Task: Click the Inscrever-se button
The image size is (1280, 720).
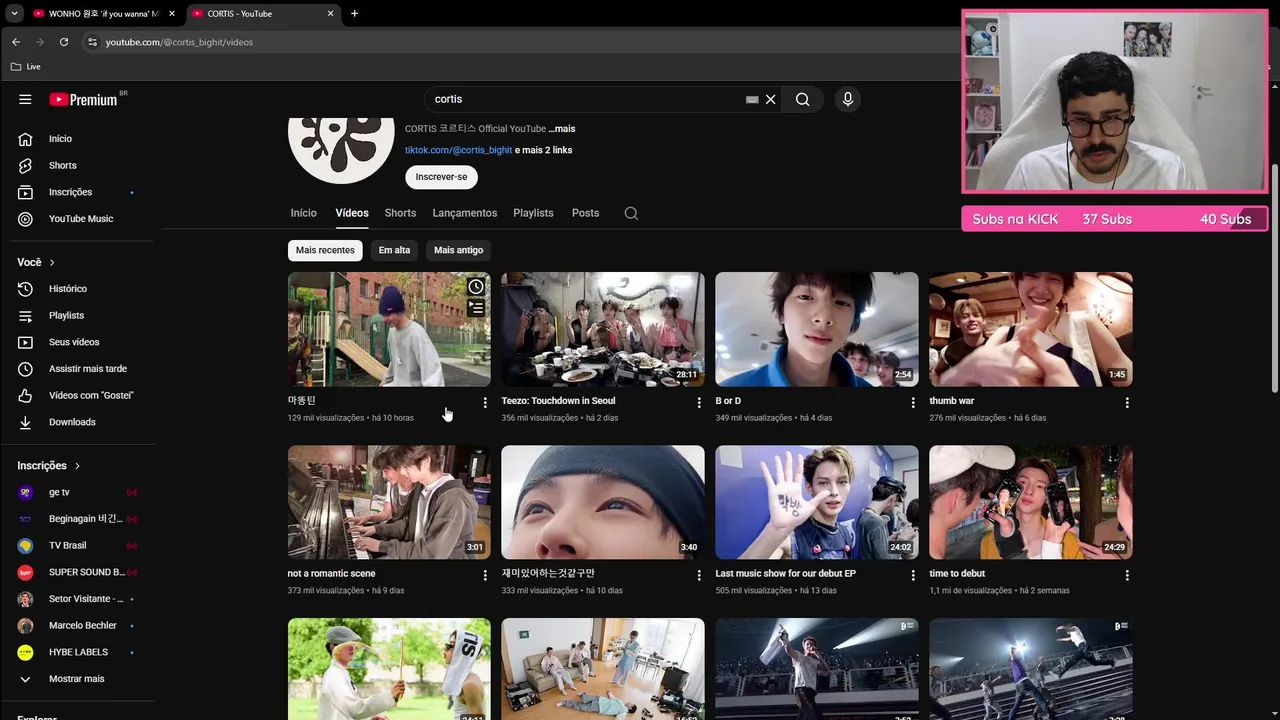Action: [441, 177]
